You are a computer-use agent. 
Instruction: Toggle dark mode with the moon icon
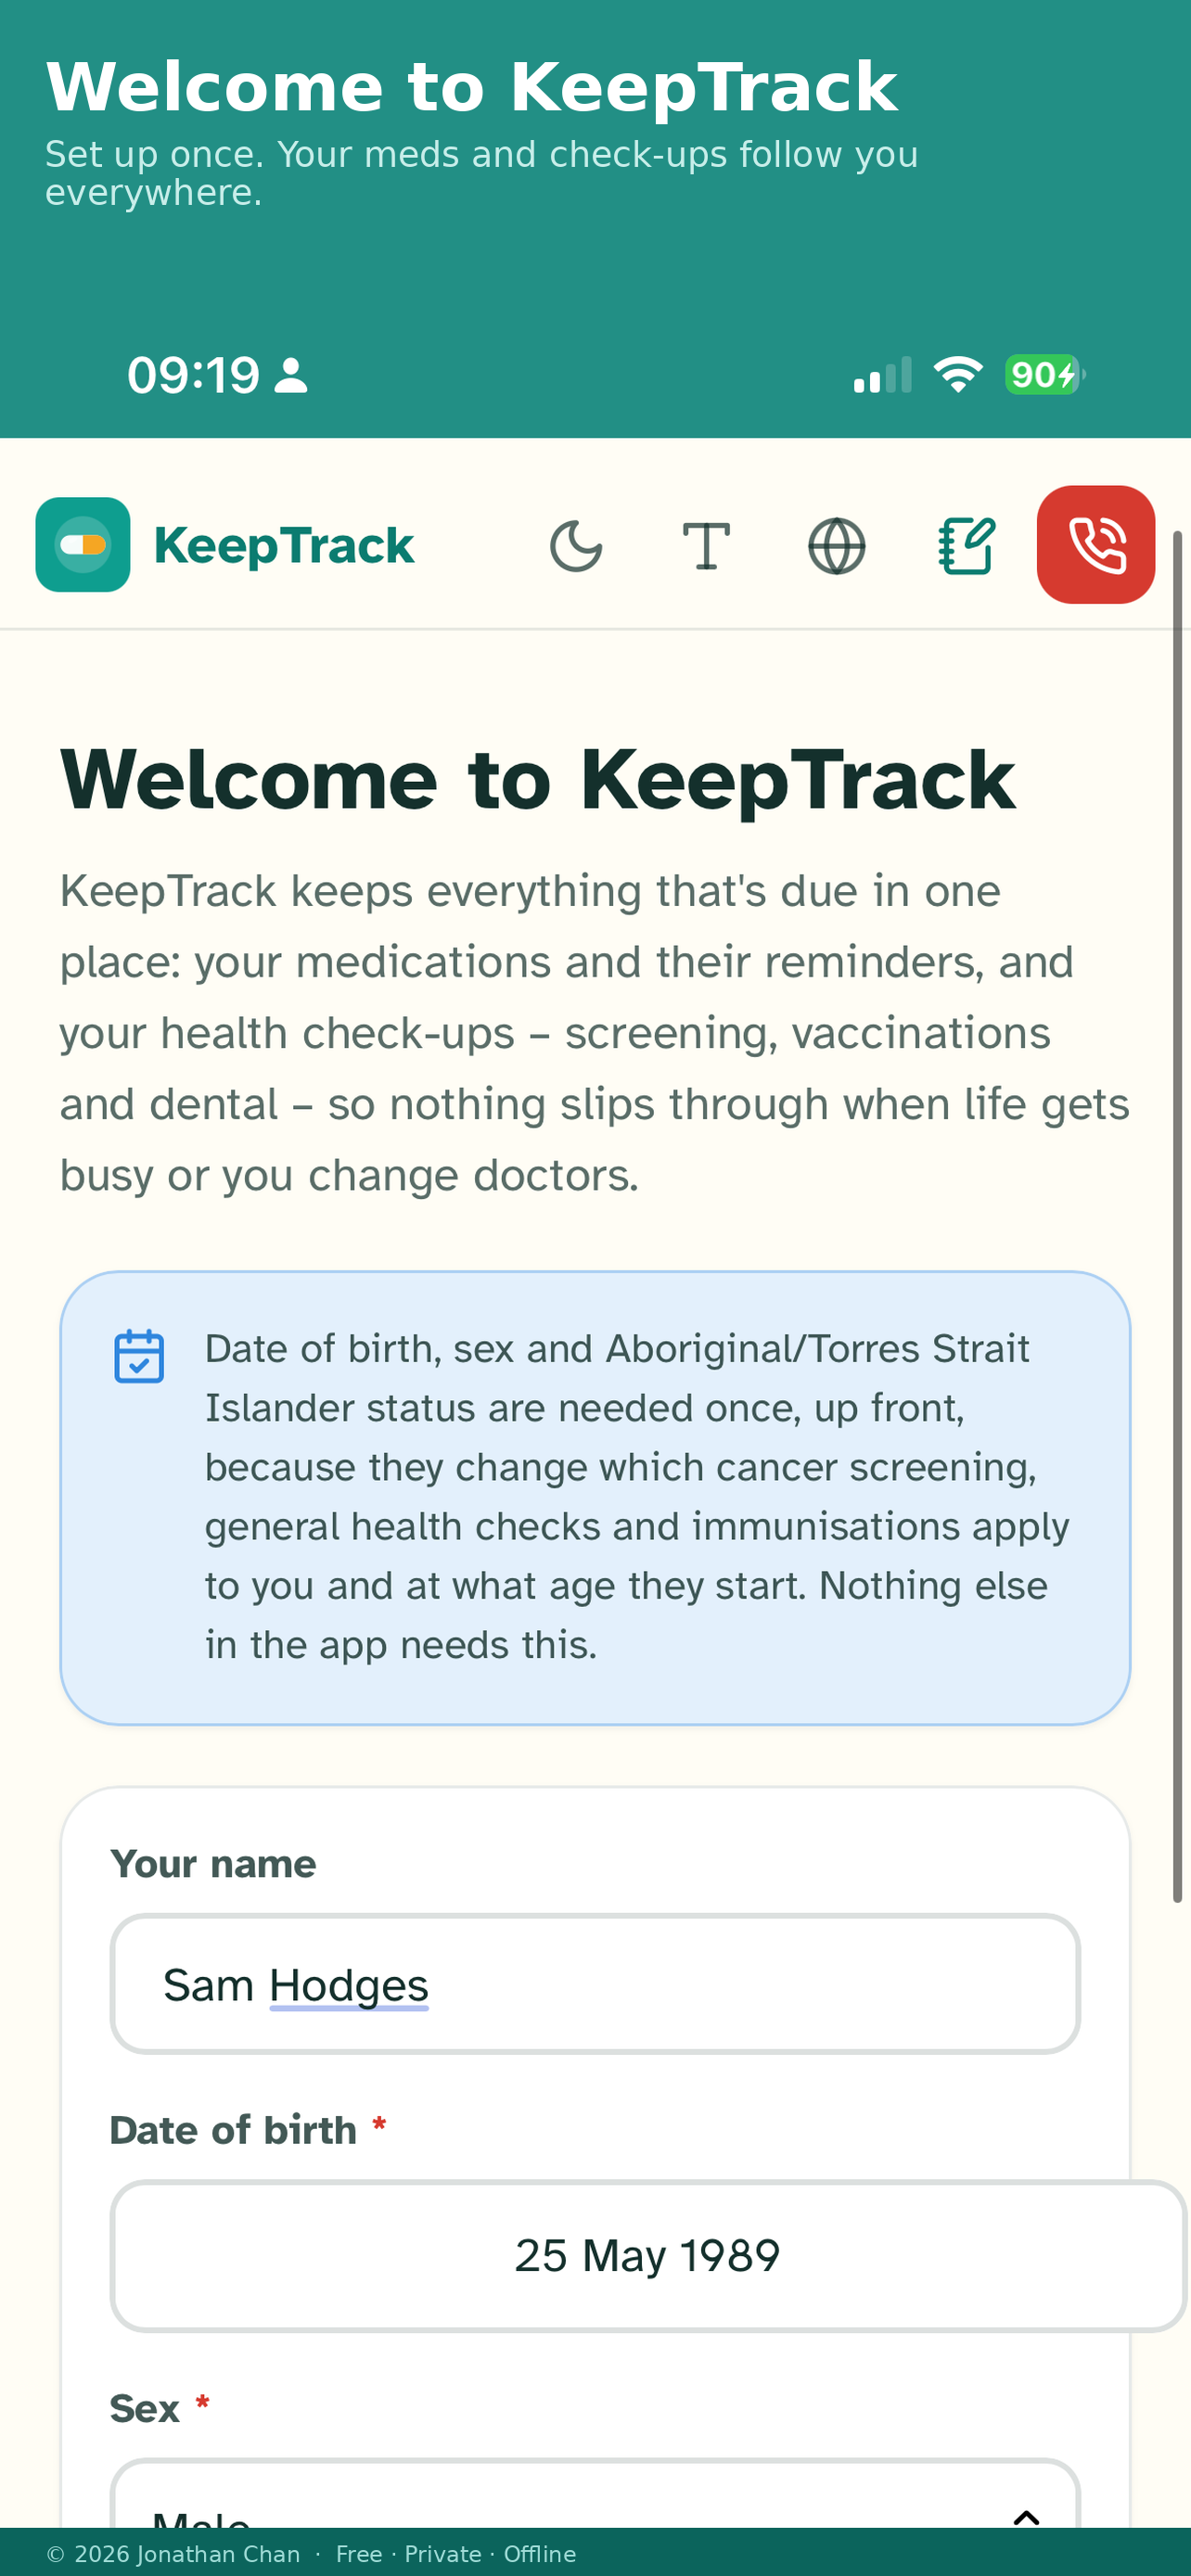pyautogui.click(x=576, y=546)
